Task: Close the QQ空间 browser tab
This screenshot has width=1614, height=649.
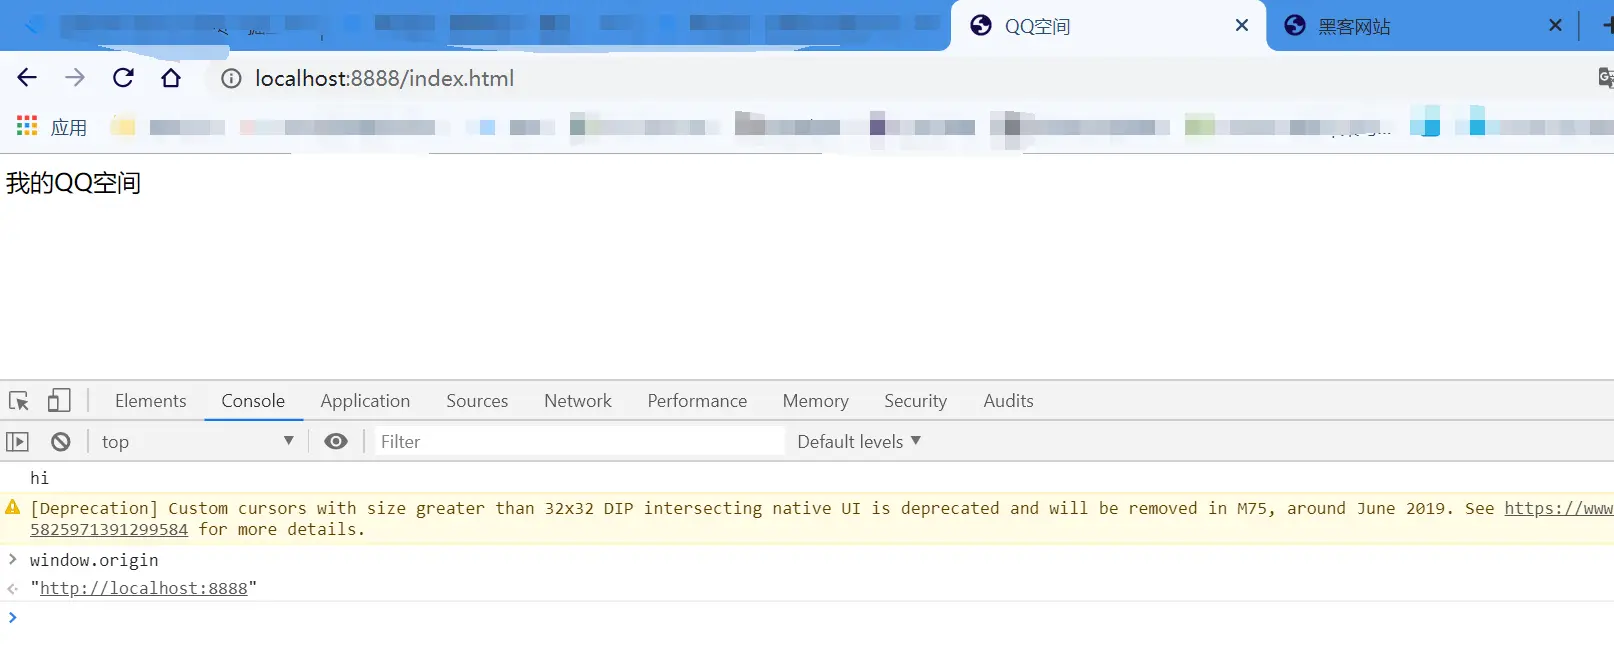Action: (1242, 25)
